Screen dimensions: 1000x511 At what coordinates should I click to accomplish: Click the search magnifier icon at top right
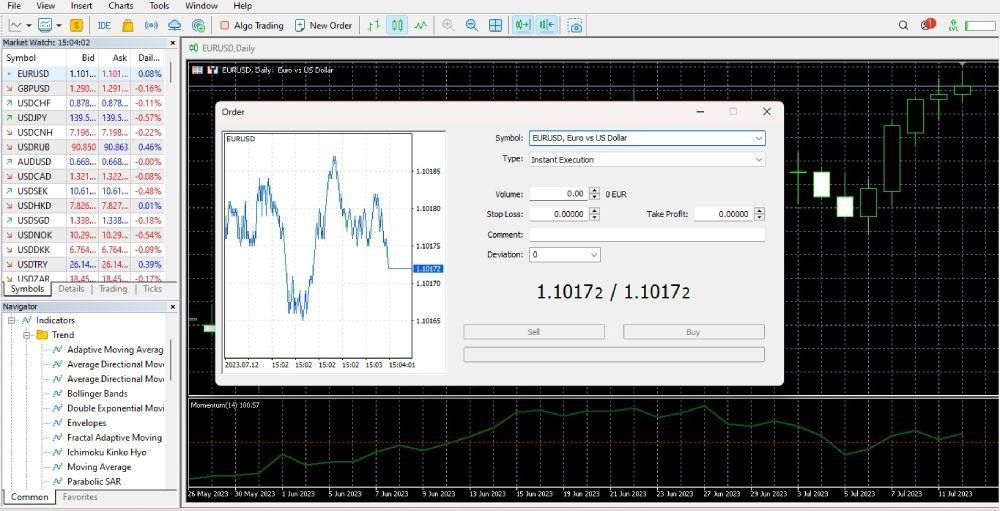[x=904, y=25]
